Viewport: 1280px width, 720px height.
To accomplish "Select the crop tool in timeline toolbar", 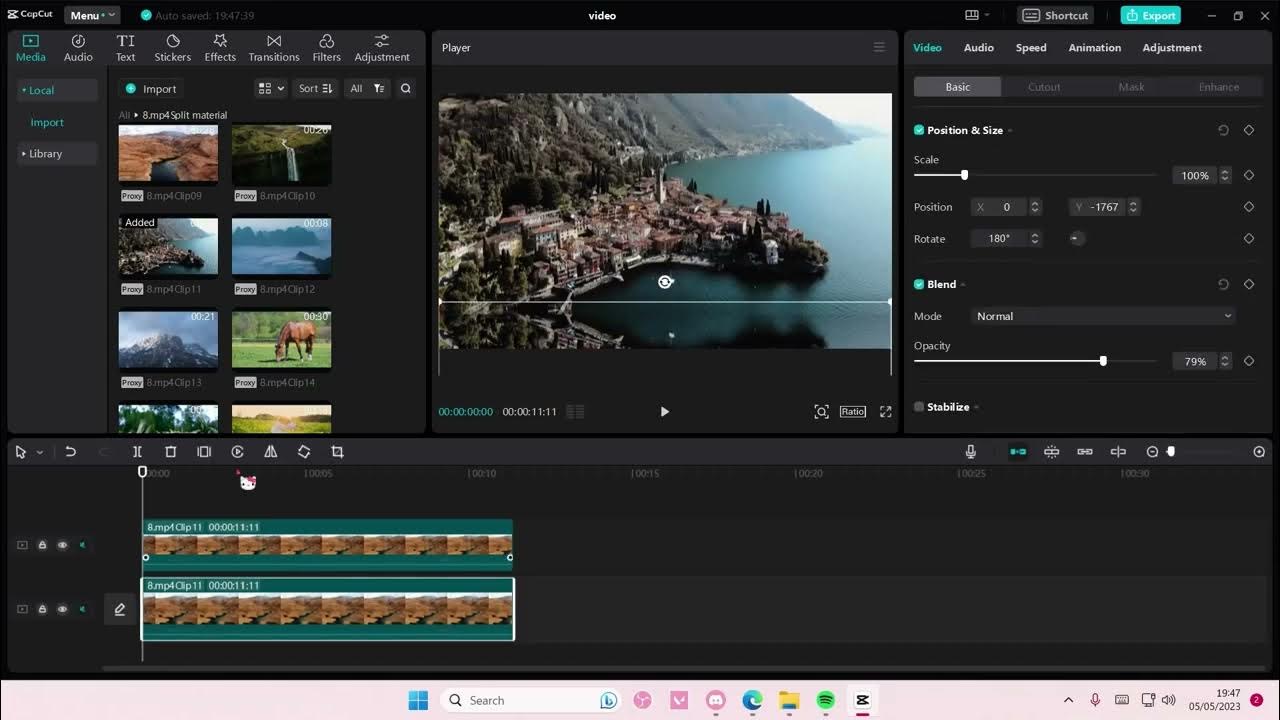I will tap(337, 452).
